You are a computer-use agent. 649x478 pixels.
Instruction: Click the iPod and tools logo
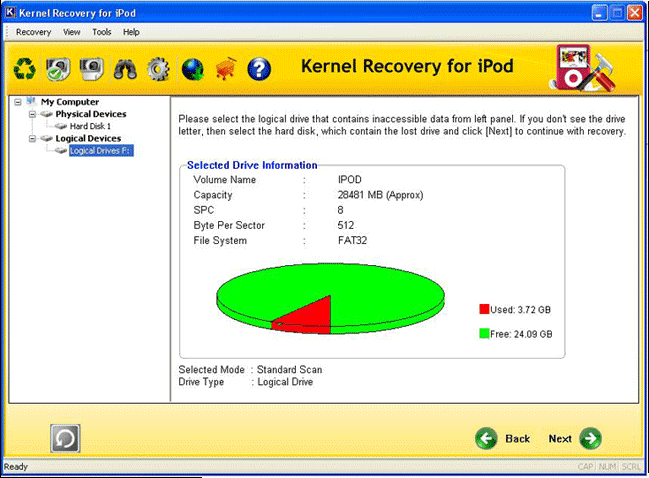coord(582,68)
